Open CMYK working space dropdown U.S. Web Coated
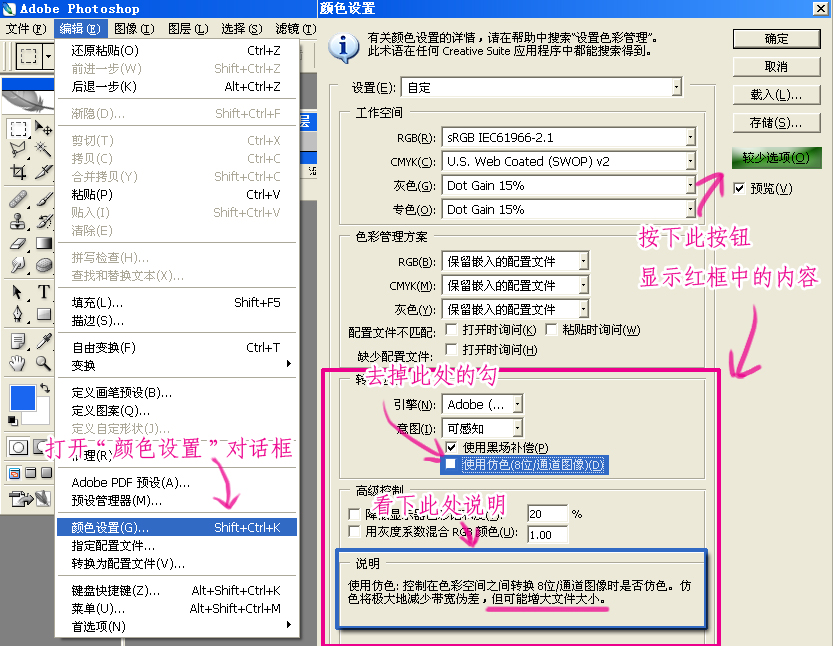Viewport: 833px width, 646px height. 568,162
